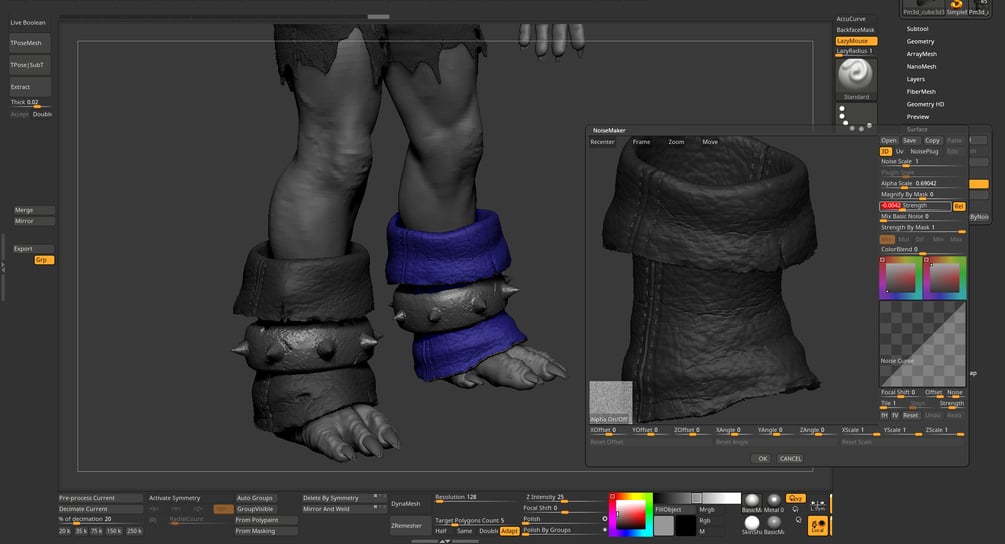Toggle the XYZ rotation icon
1005x544 pixels.
point(796,498)
